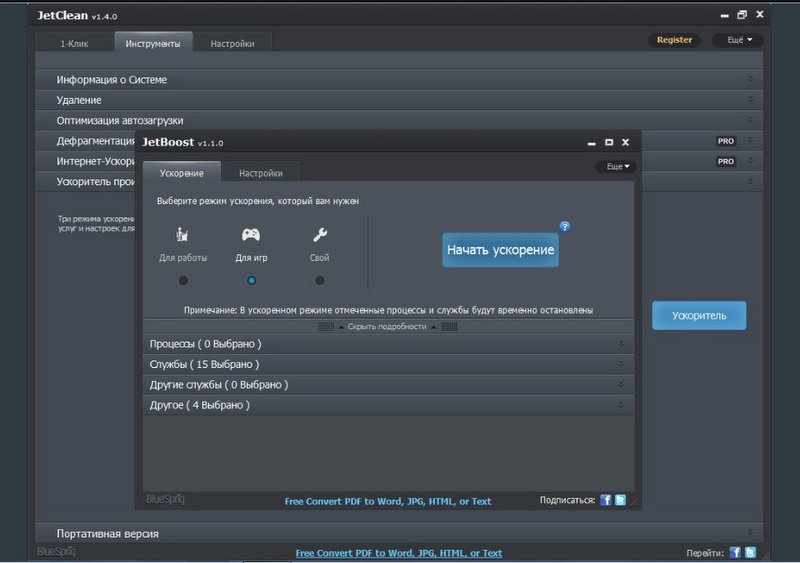Select the game controller mode icon
Image resolution: width=800 pixels, height=563 pixels.
pos(251,234)
